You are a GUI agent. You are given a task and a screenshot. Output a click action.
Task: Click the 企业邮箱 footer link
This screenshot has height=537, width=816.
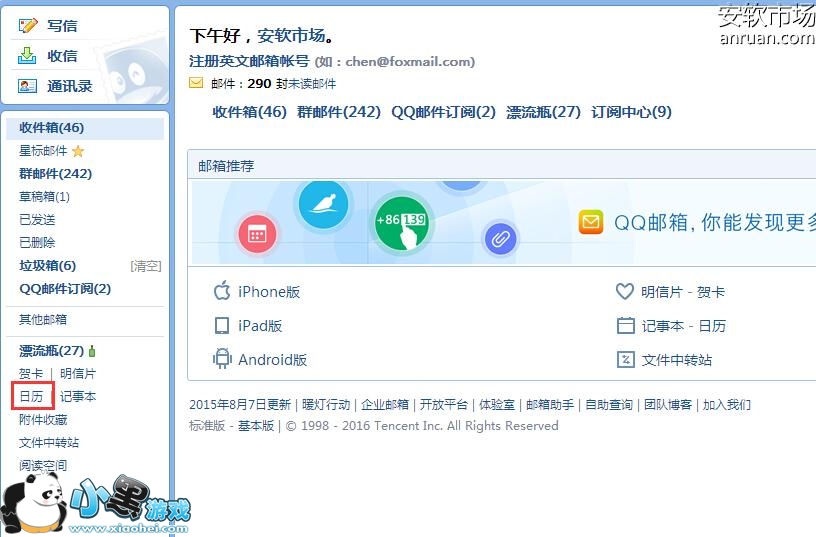(x=385, y=404)
